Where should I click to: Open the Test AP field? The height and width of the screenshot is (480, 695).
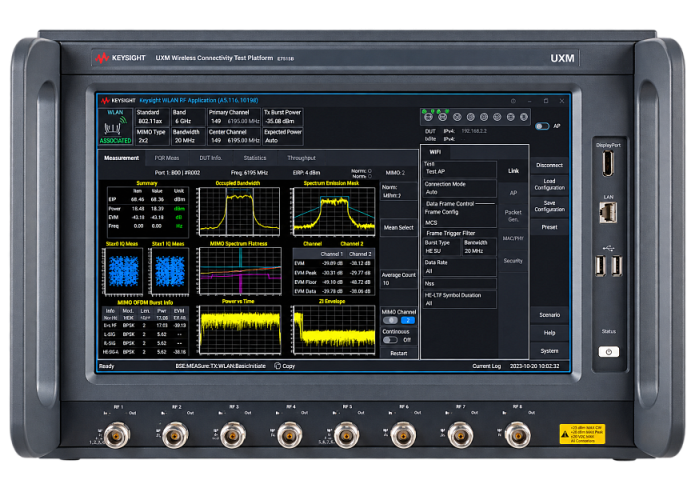coord(459,169)
